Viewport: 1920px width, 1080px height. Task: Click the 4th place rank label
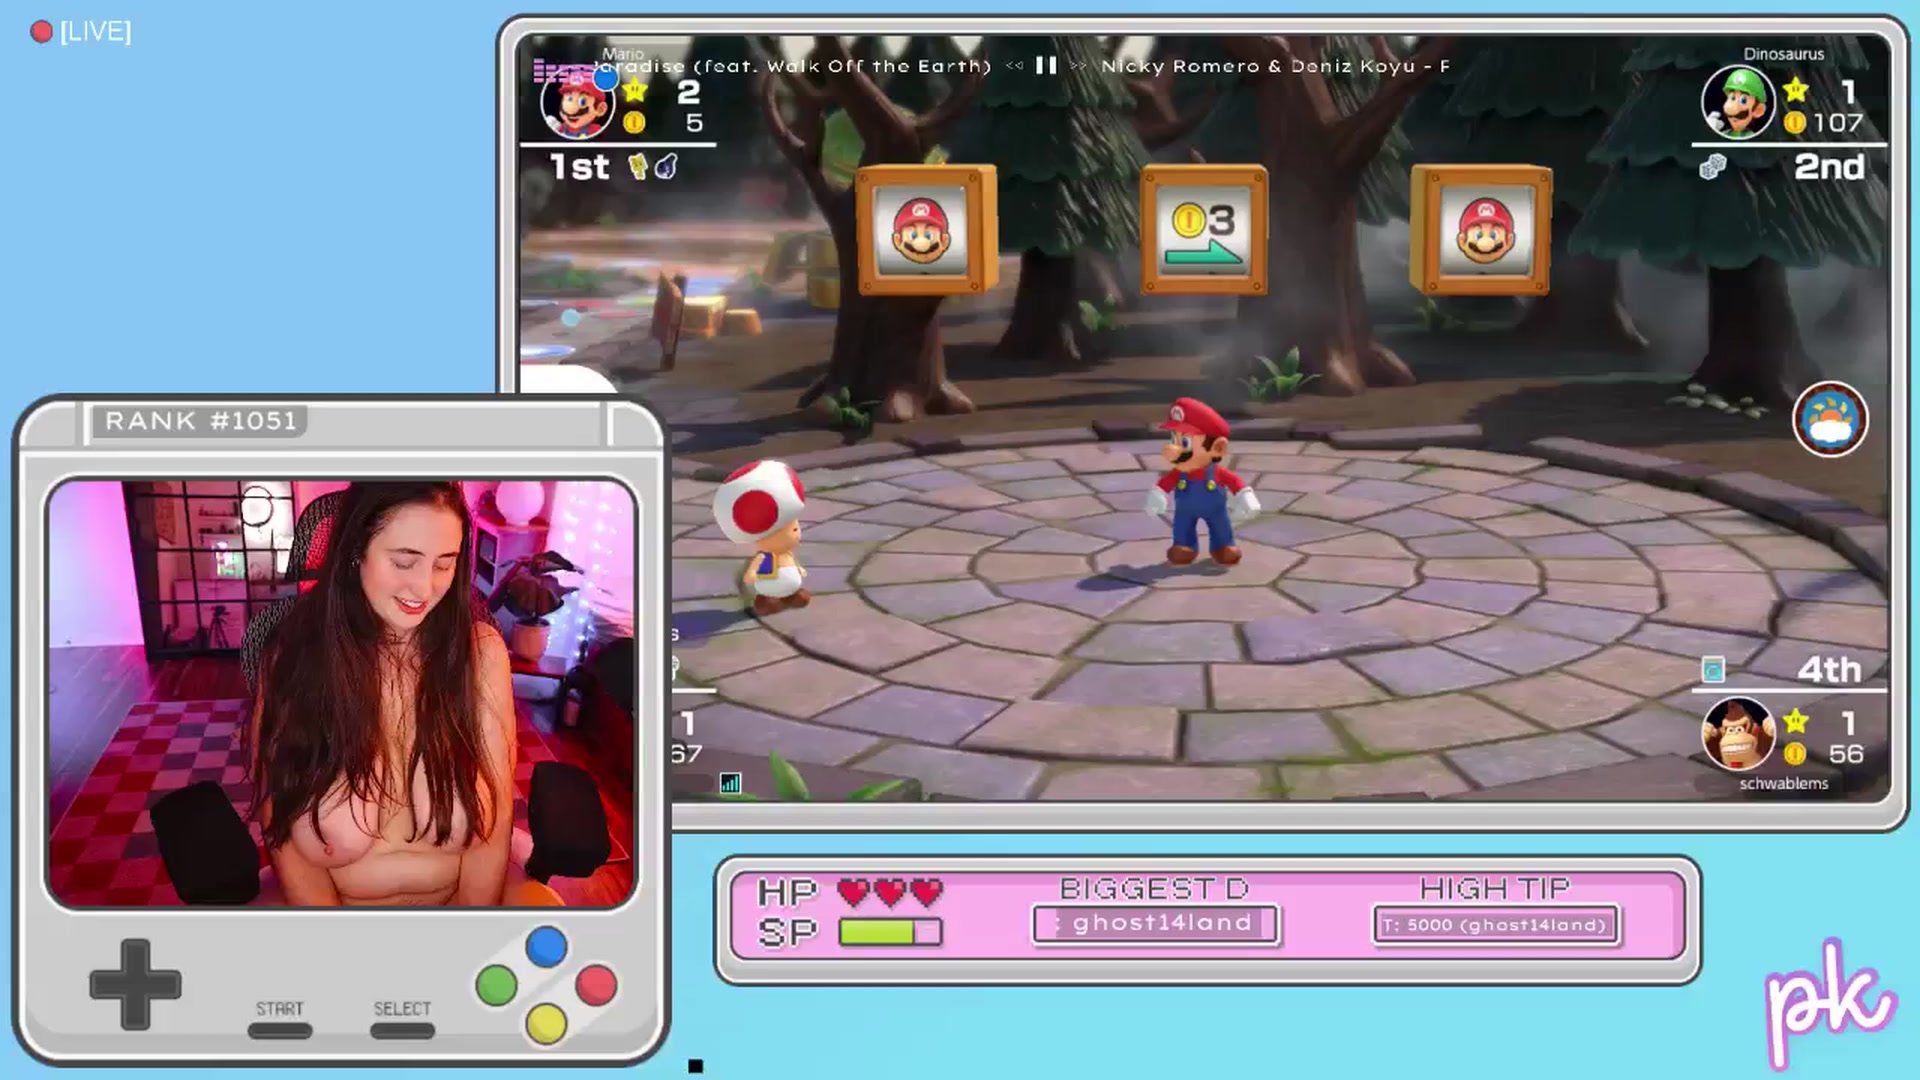click(1829, 669)
